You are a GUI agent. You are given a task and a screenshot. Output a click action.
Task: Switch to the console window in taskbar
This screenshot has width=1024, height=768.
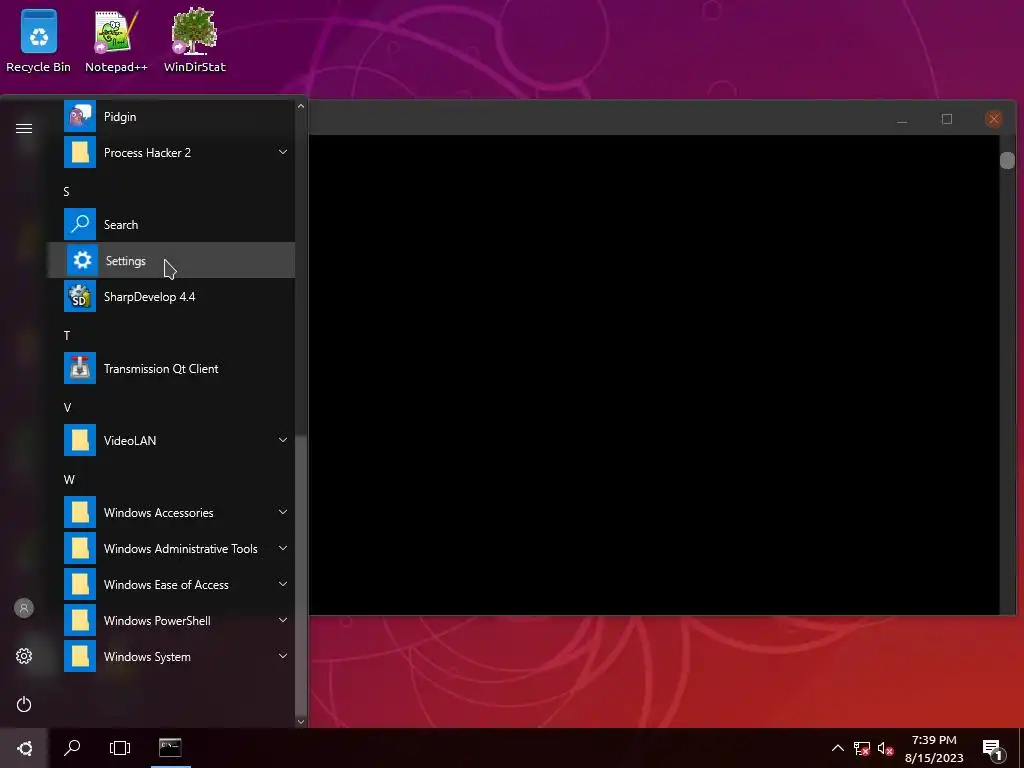click(170, 748)
